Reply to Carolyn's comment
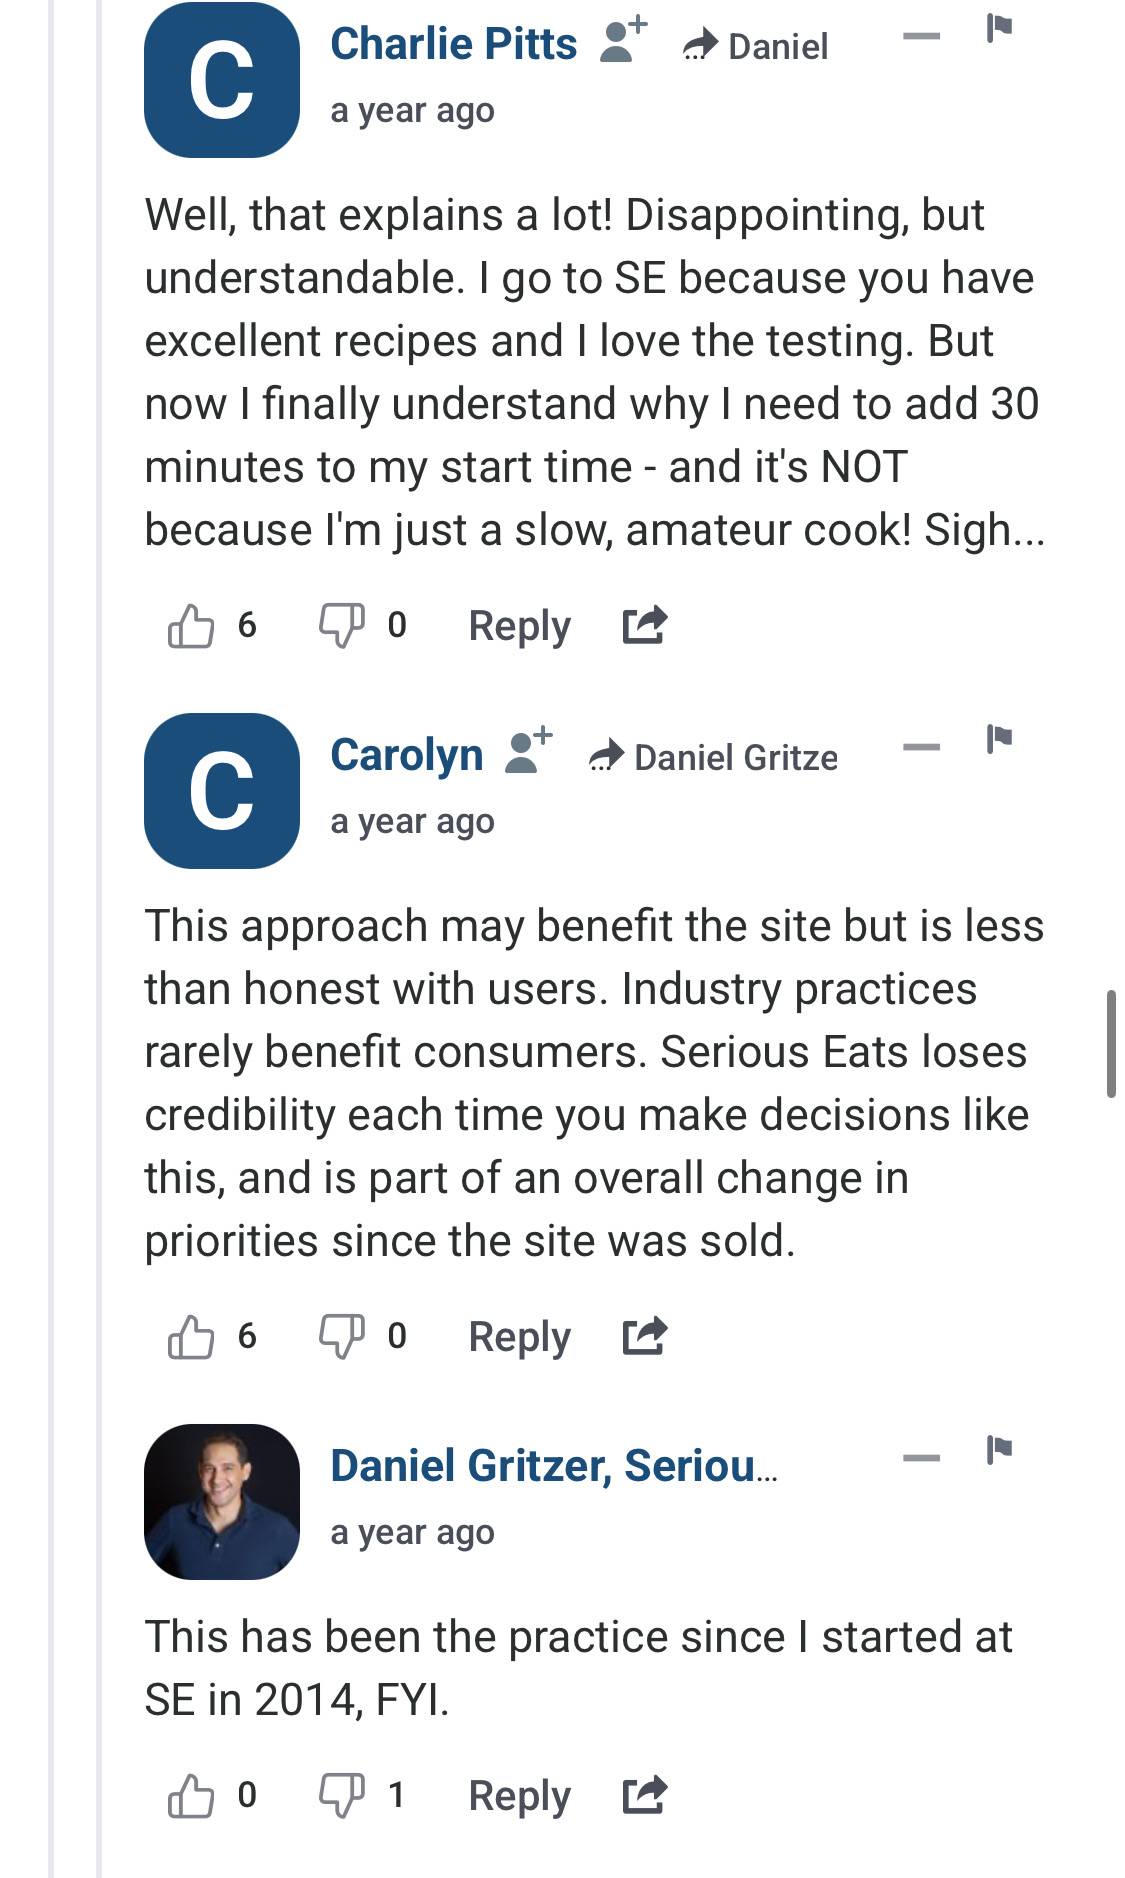 (519, 1337)
